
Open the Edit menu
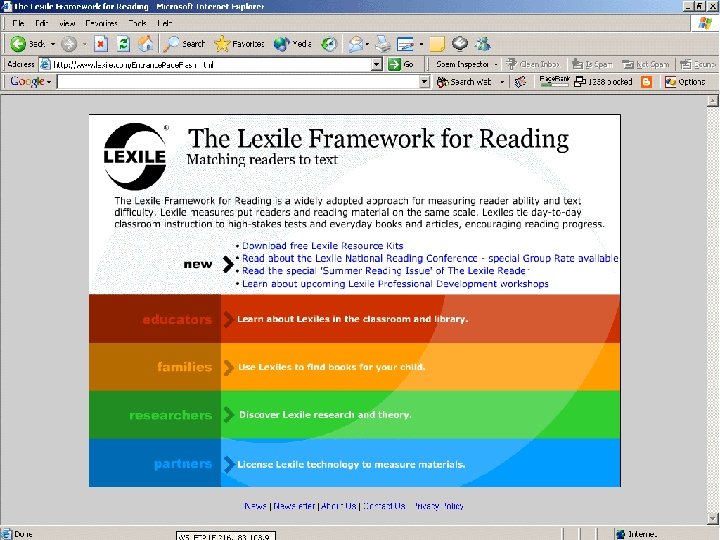point(41,23)
